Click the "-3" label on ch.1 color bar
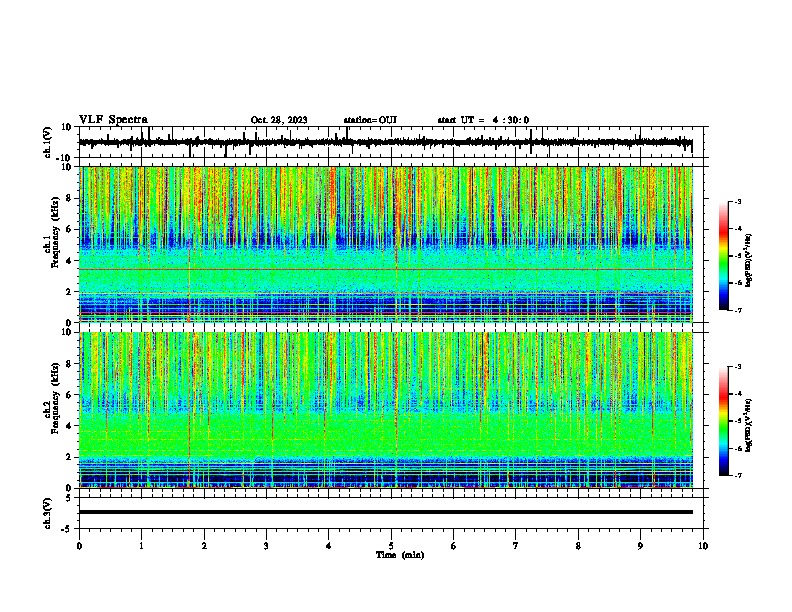This screenshot has width=792, height=612. [x=737, y=202]
